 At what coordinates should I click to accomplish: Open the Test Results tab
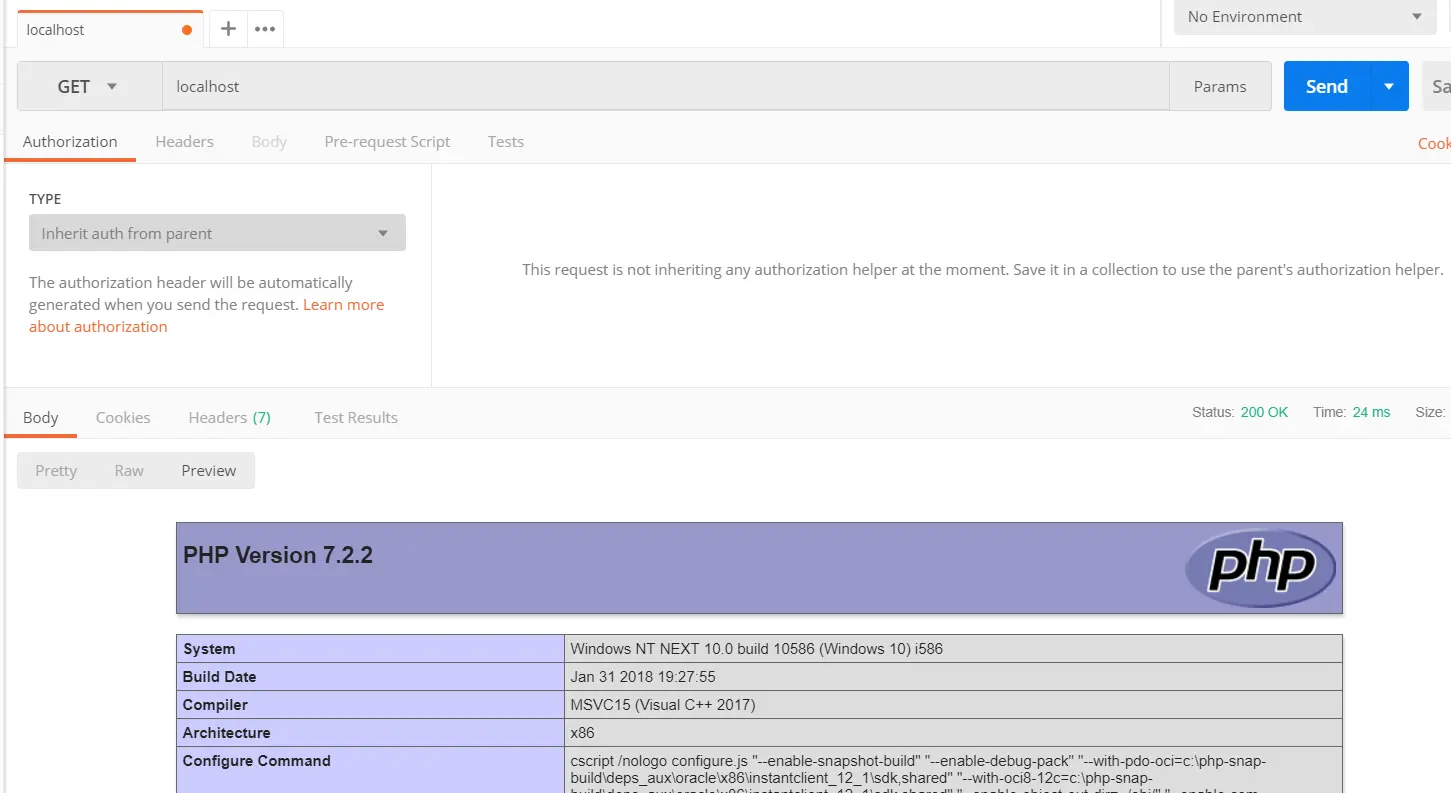click(356, 417)
